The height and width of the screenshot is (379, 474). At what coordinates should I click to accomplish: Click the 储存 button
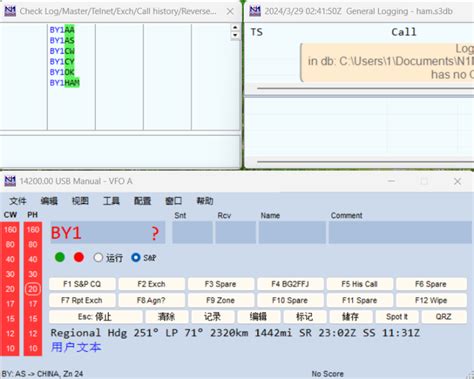coord(351,317)
